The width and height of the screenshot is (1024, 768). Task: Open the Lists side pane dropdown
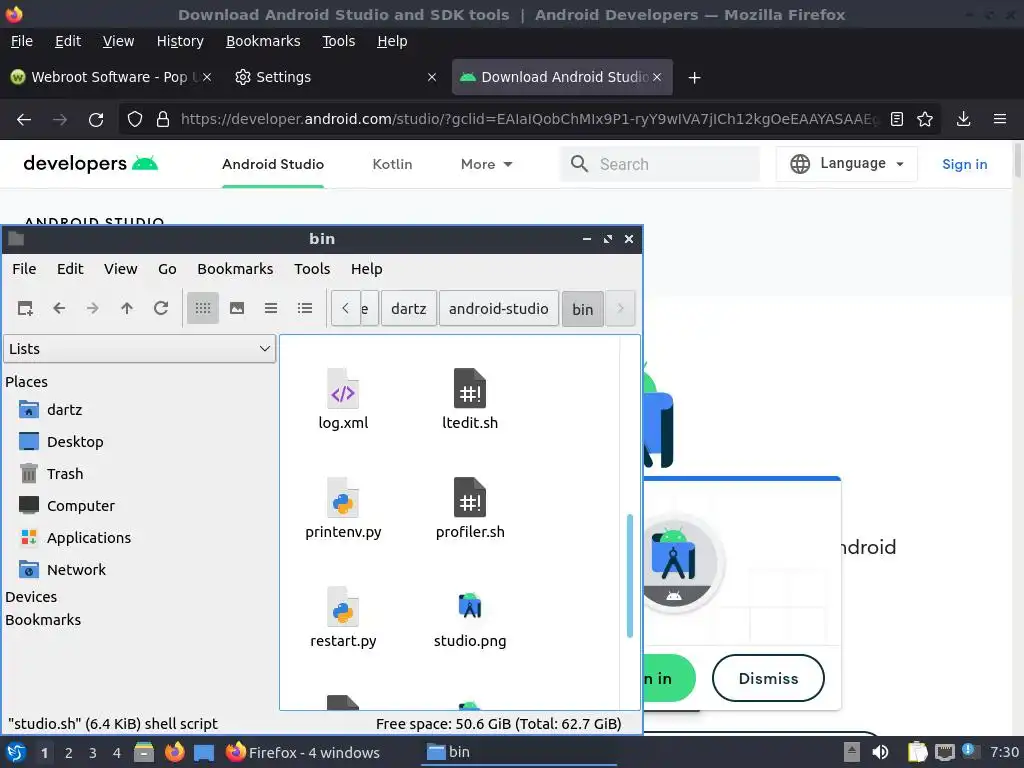pos(140,349)
